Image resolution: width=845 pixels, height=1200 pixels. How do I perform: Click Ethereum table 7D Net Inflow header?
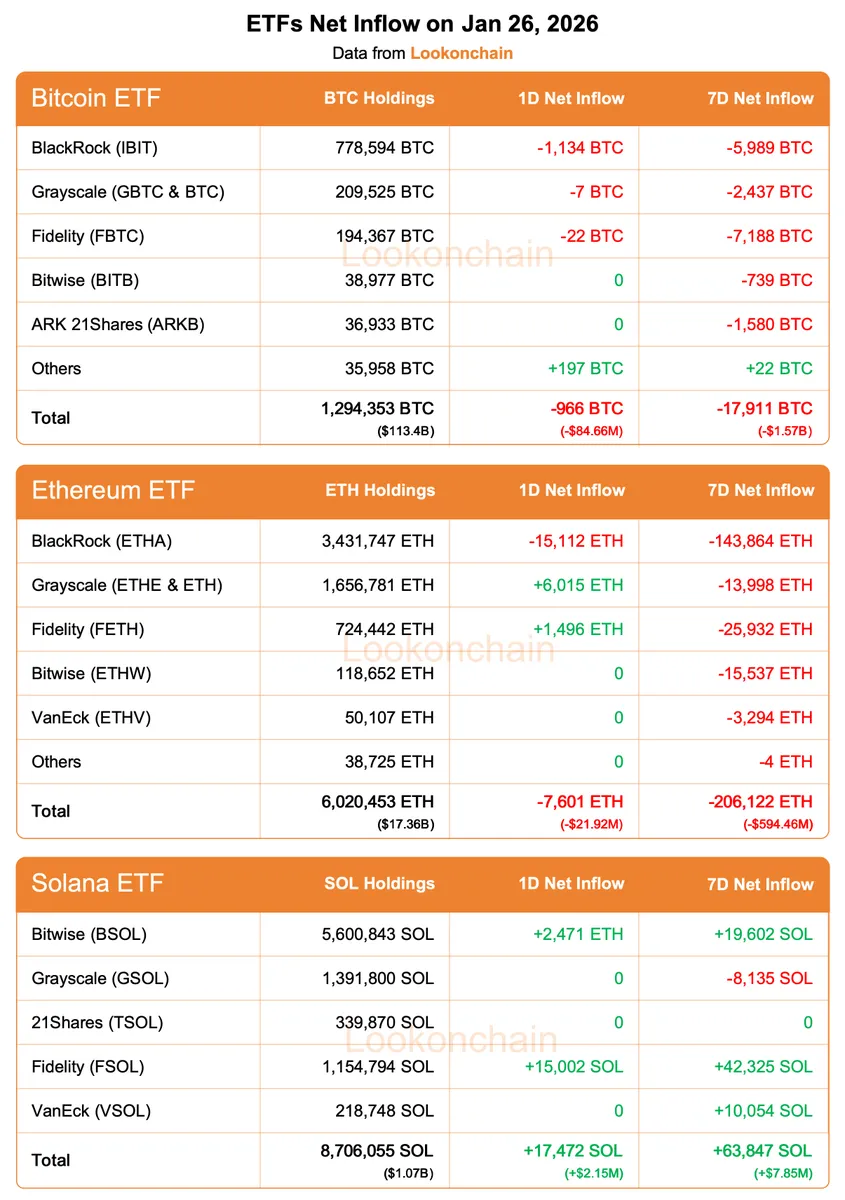[761, 490]
